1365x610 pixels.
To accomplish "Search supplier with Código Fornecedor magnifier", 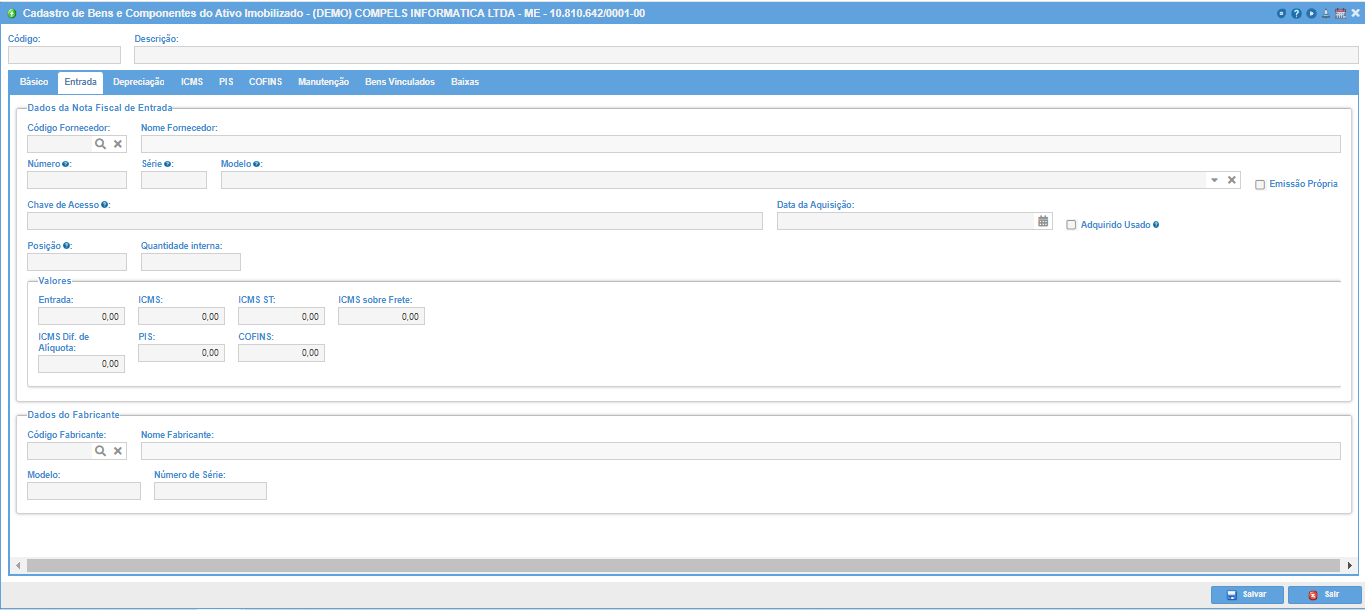I will tap(100, 144).
